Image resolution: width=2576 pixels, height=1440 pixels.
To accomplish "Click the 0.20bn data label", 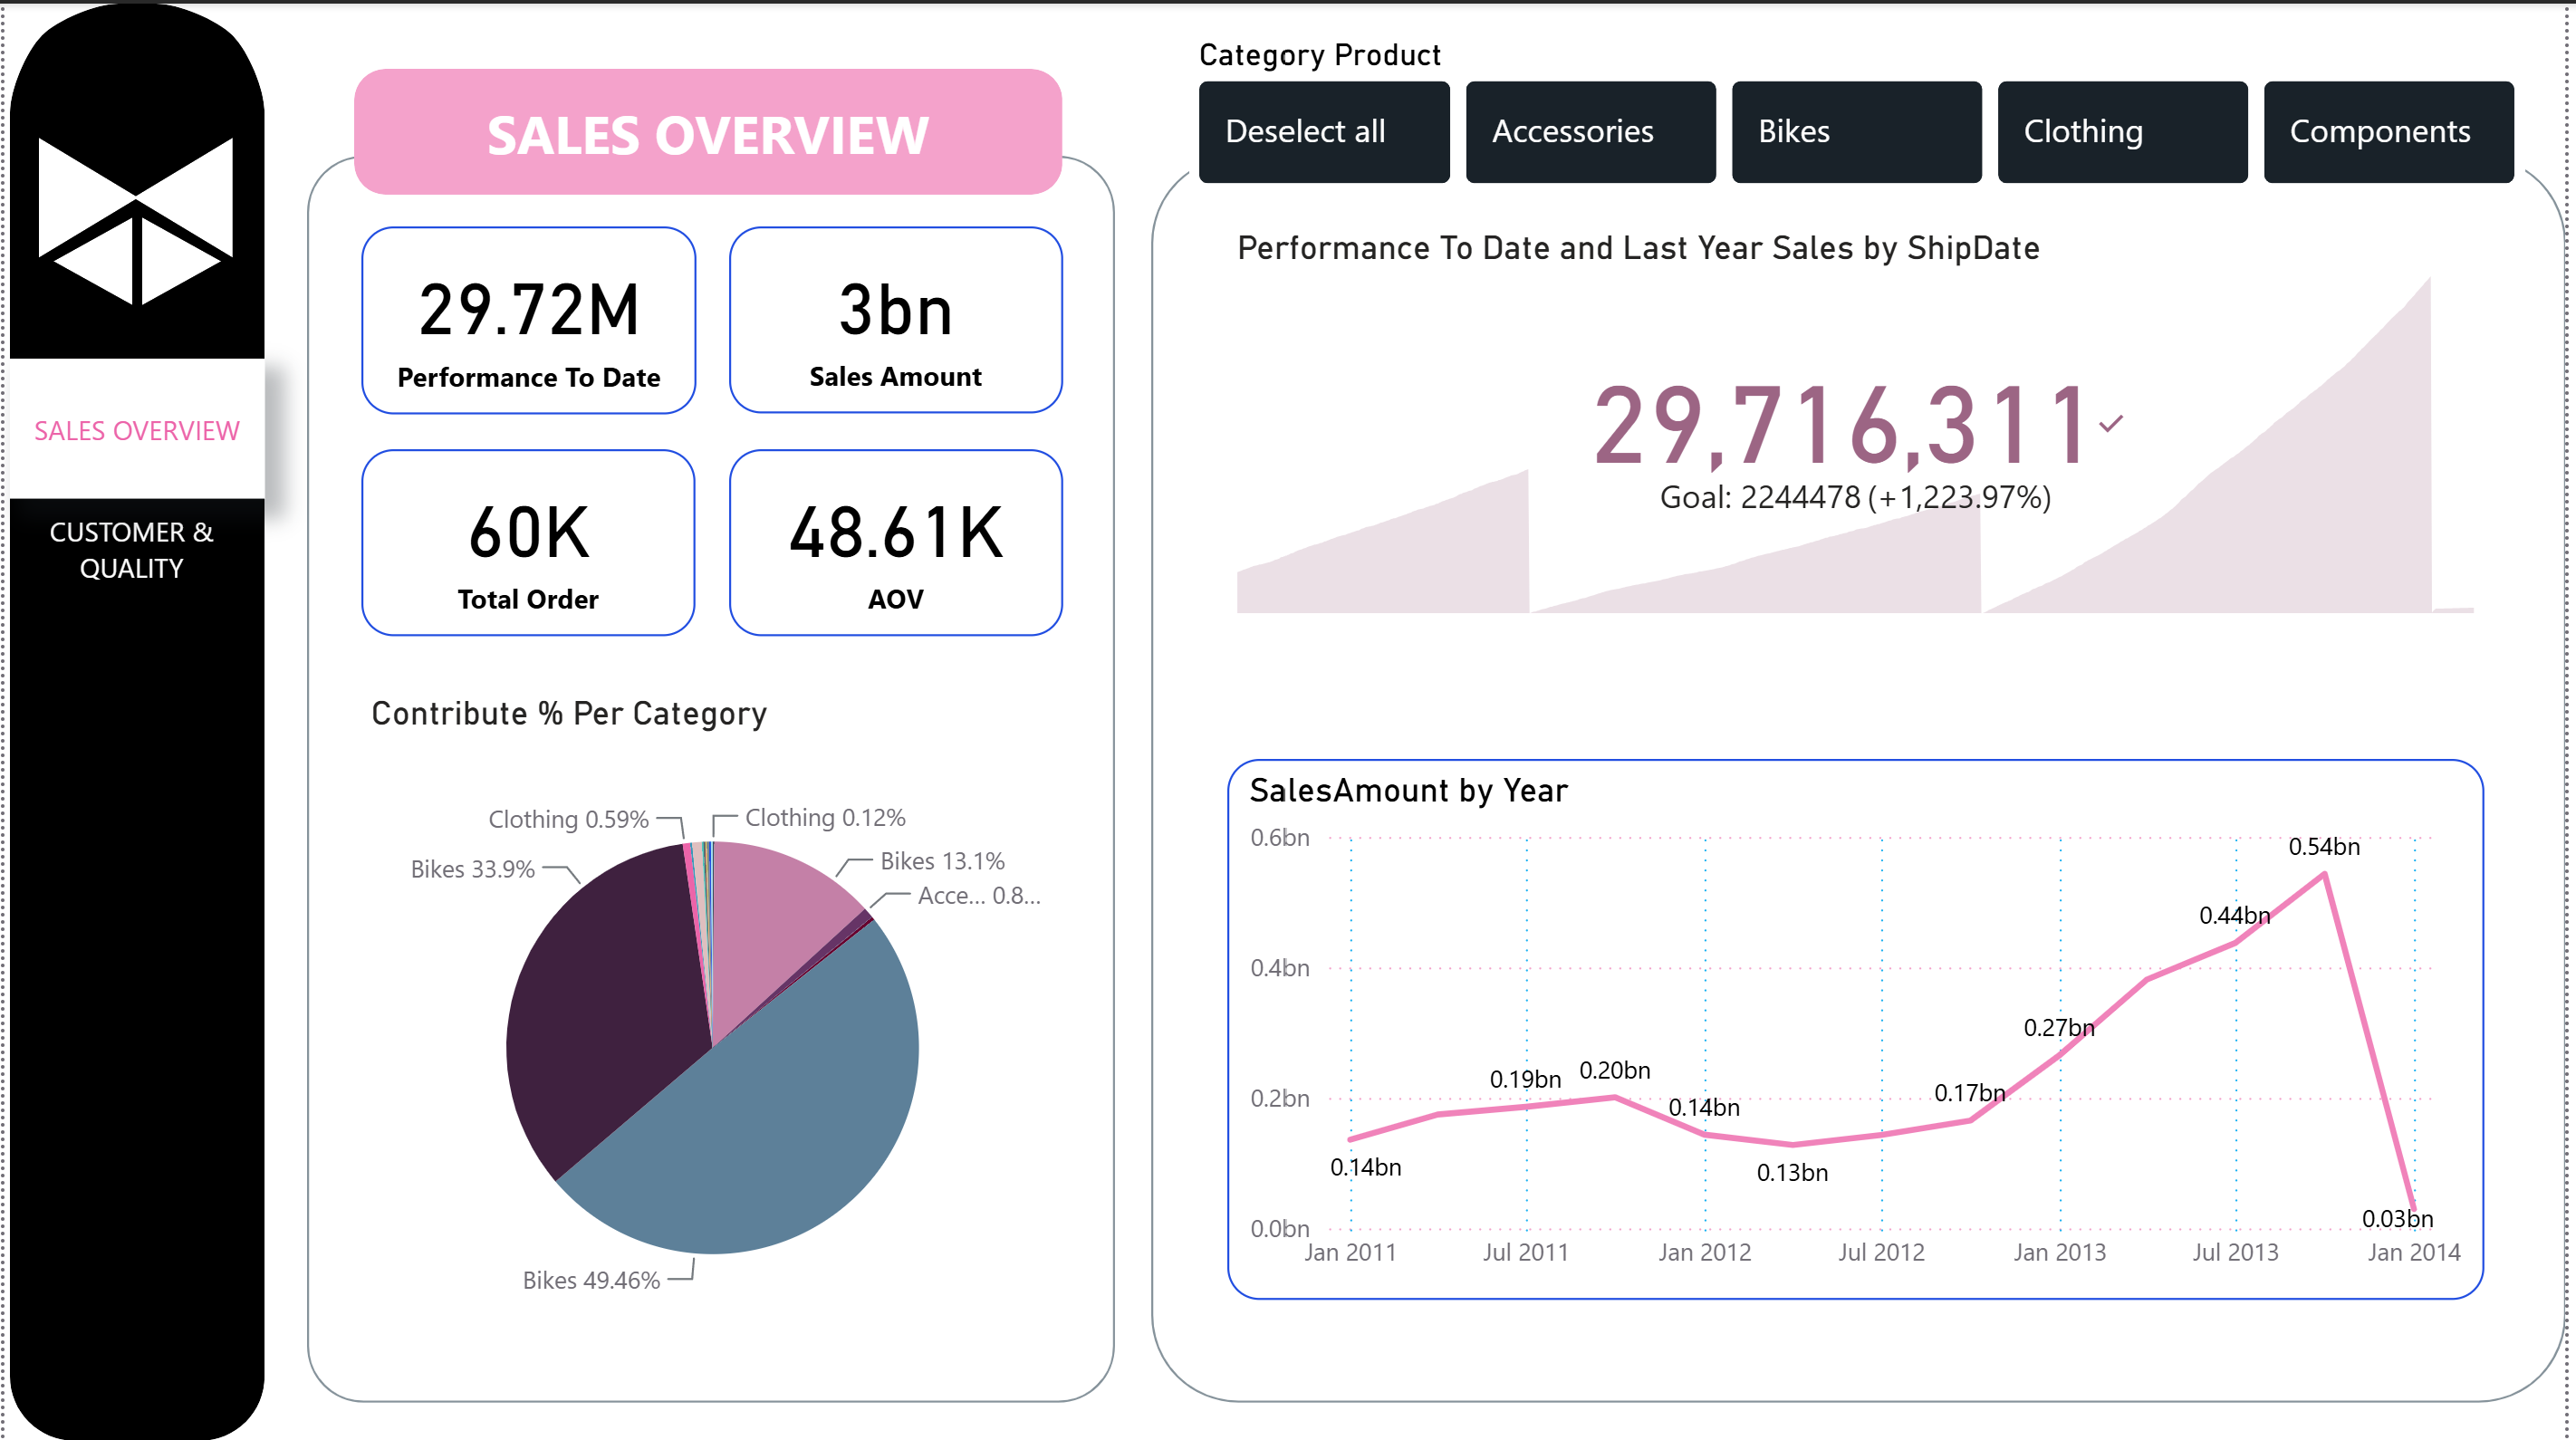I will tap(1614, 1070).
